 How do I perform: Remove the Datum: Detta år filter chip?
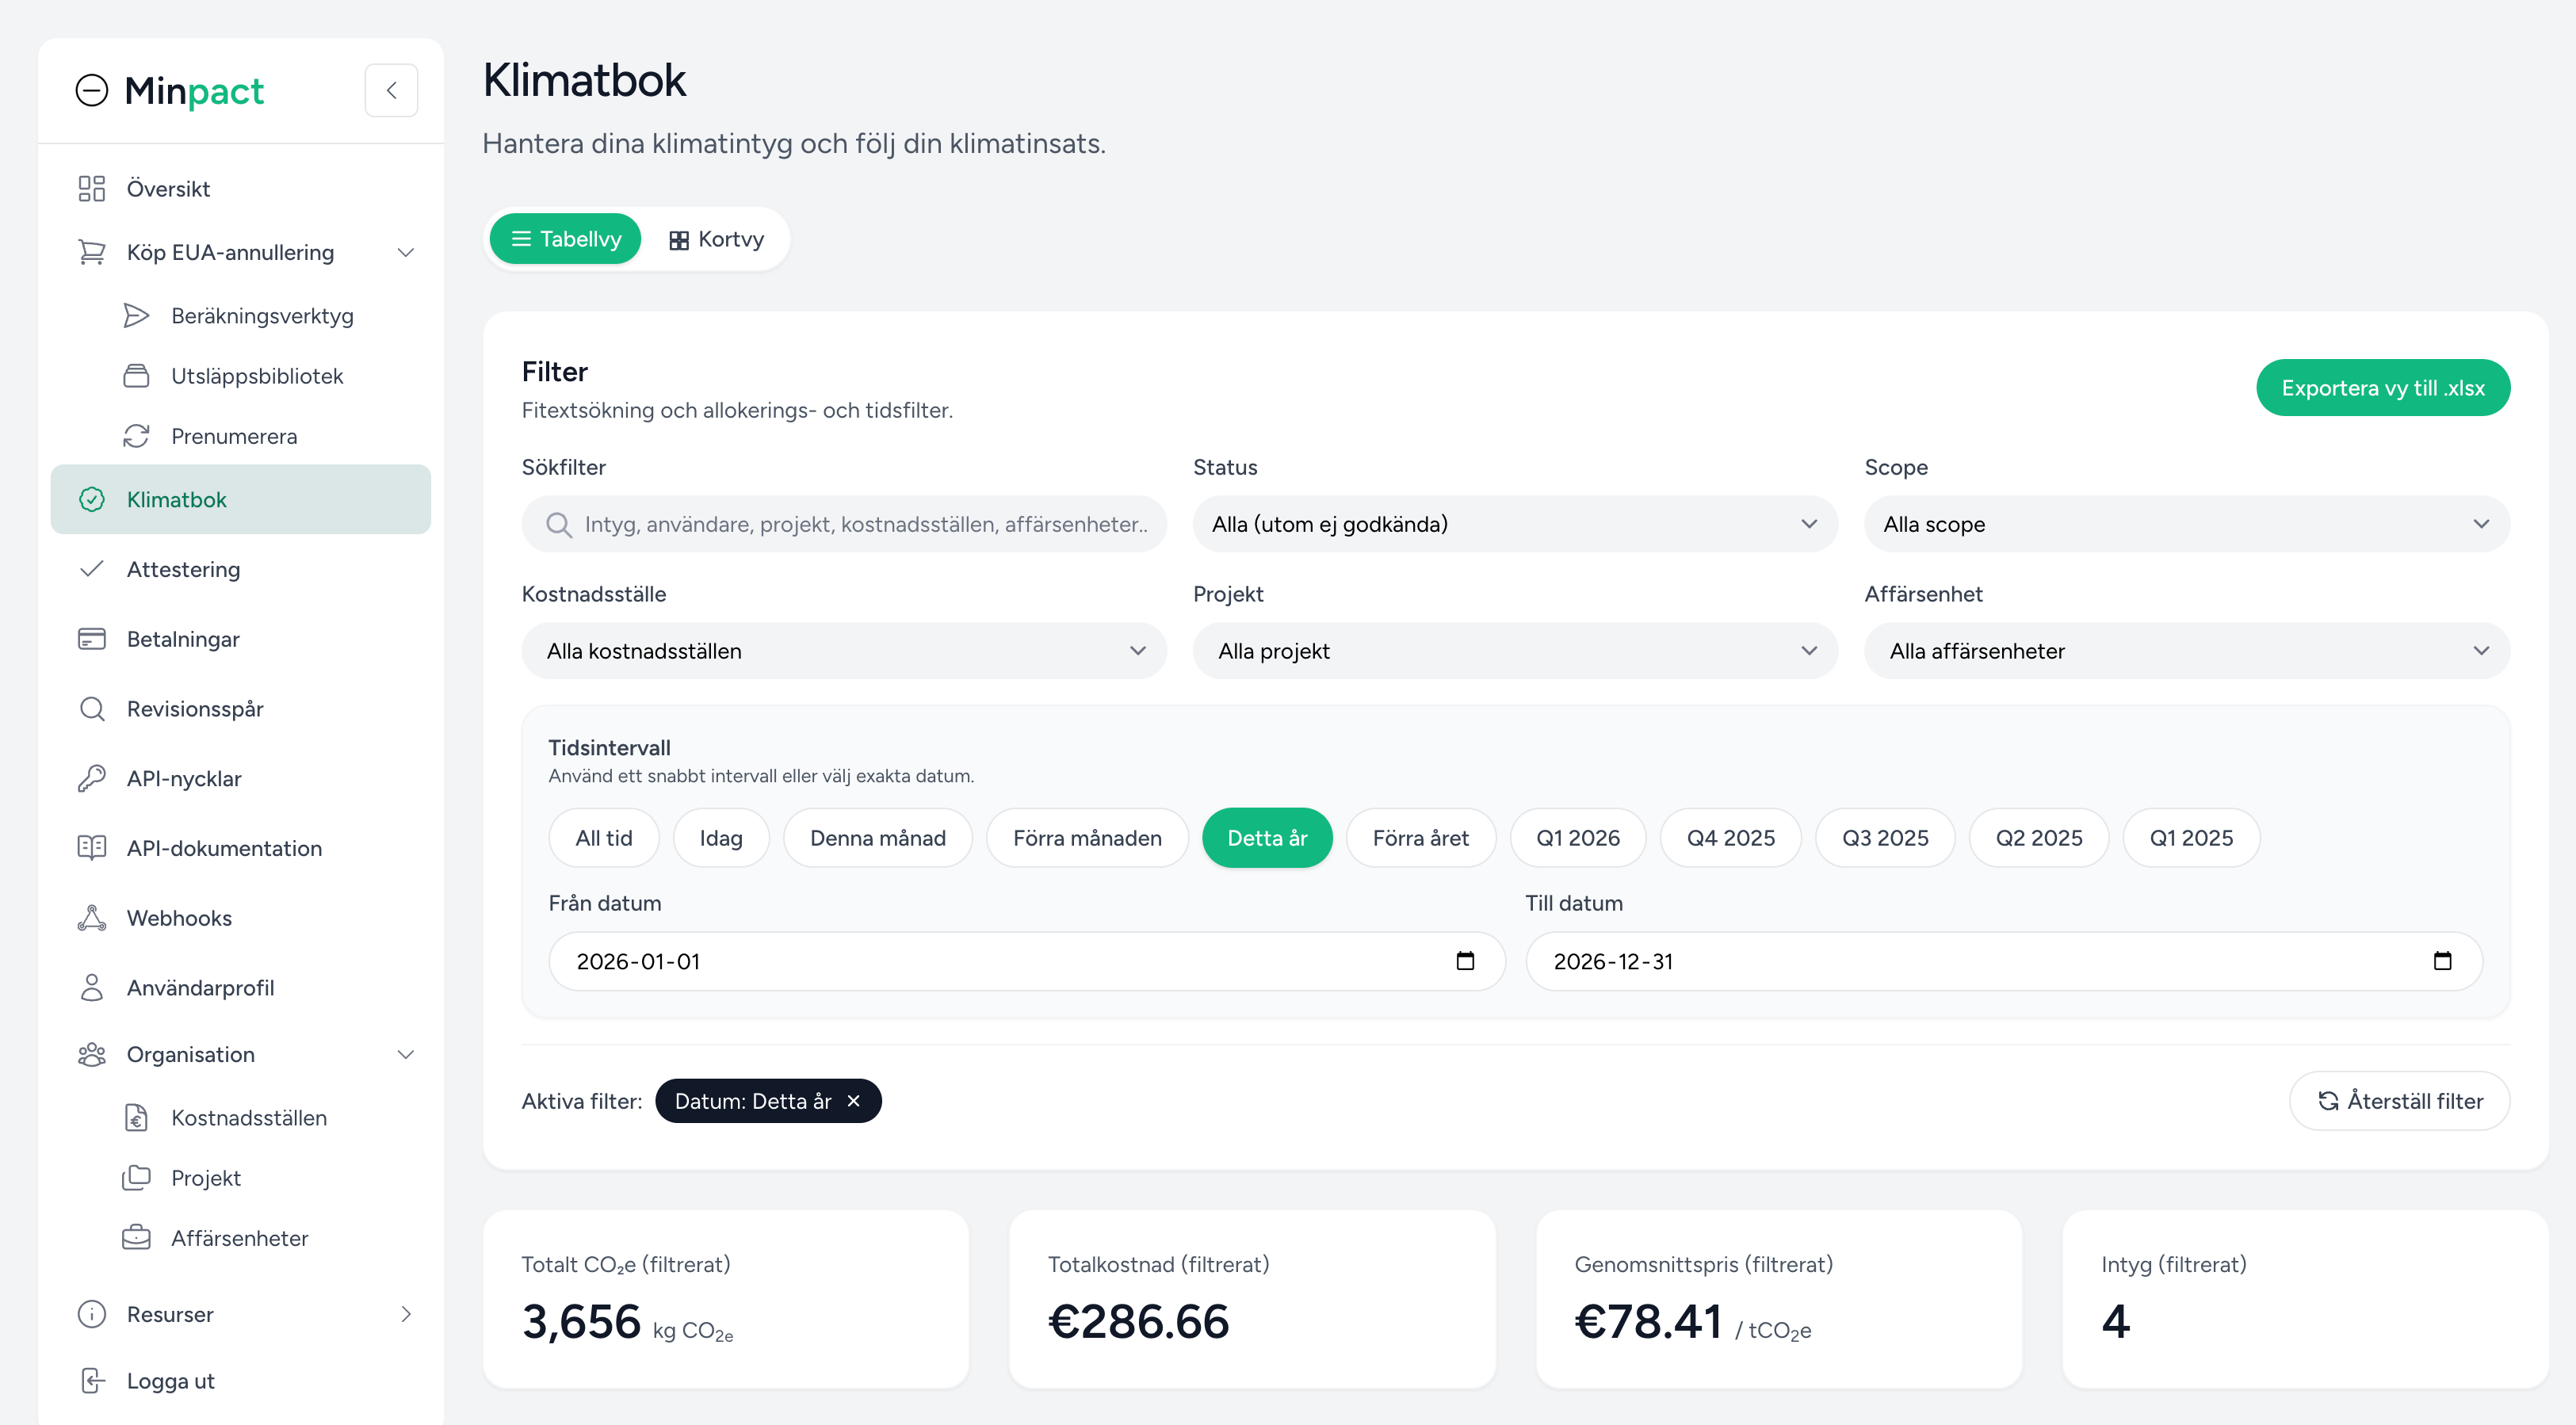click(854, 1101)
